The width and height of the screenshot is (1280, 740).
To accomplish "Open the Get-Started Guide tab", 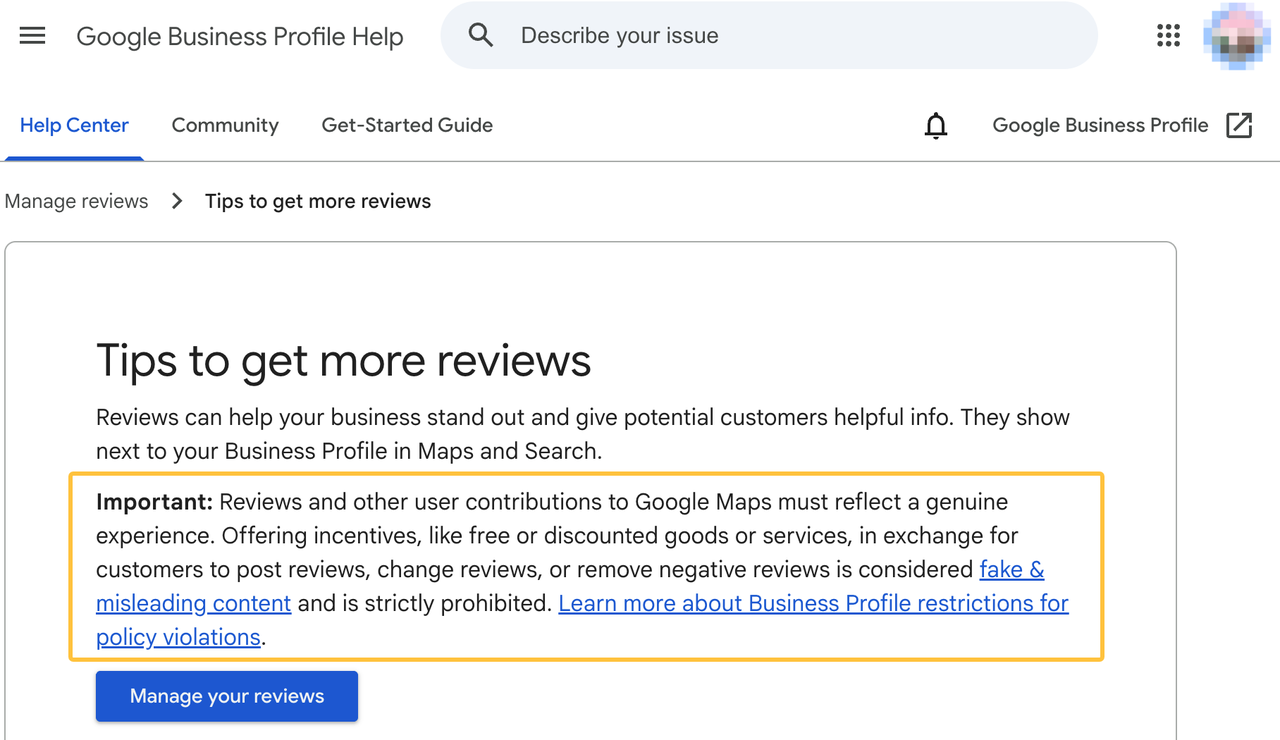I will pyautogui.click(x=407, y=126).
